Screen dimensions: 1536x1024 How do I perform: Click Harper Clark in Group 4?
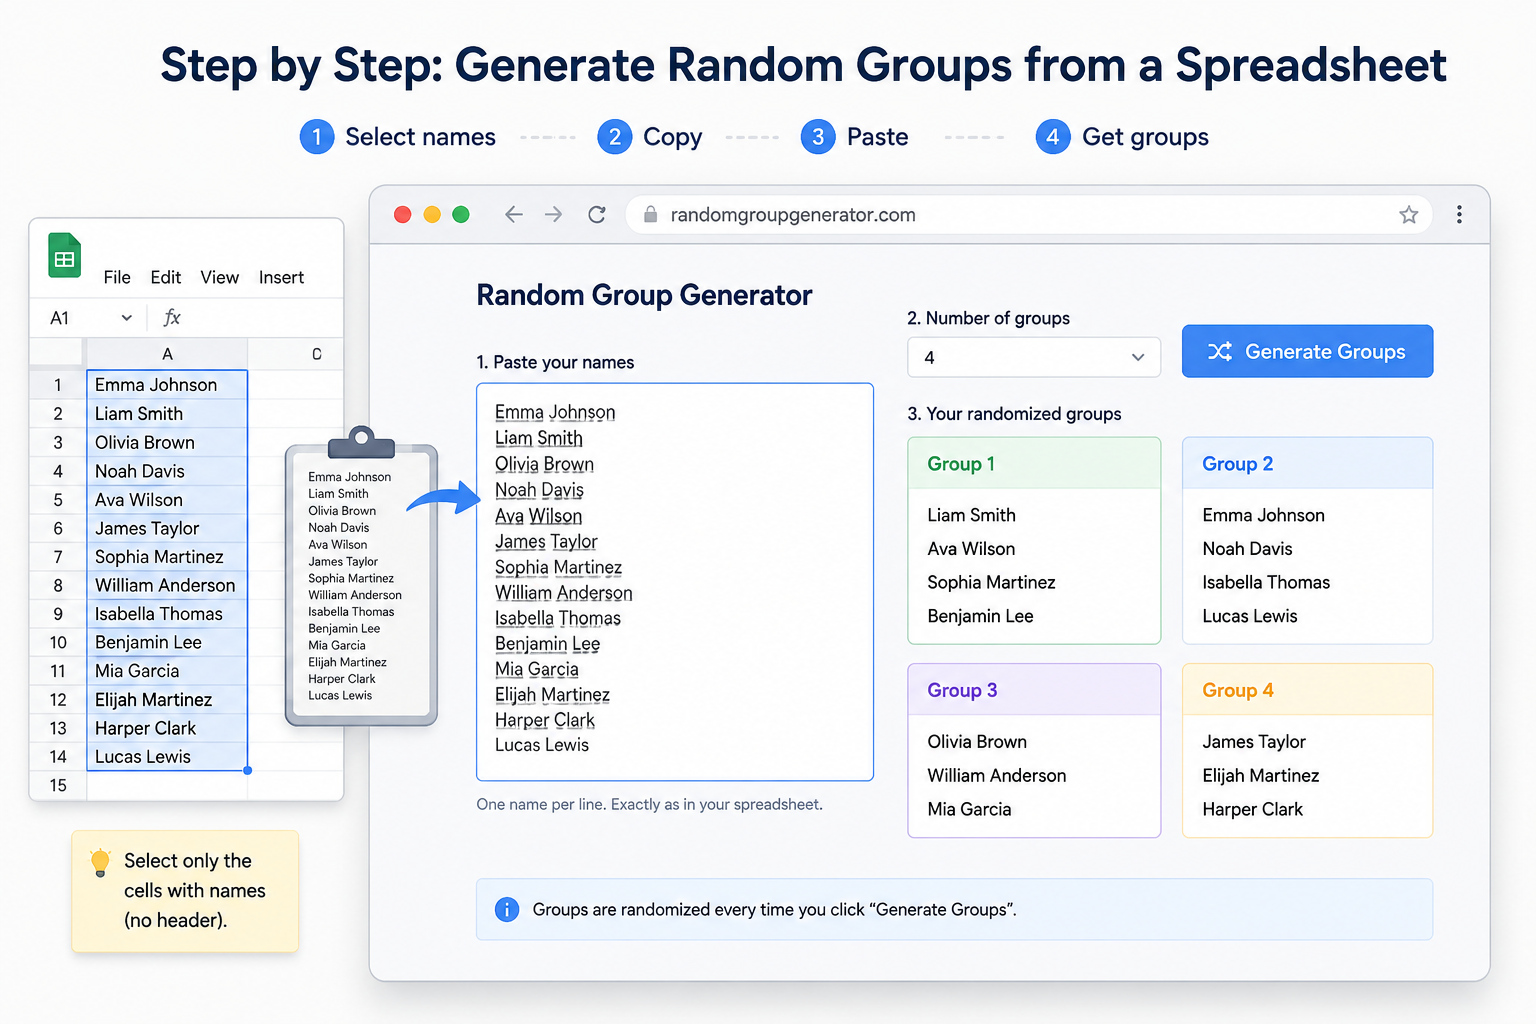[1252, 809]
